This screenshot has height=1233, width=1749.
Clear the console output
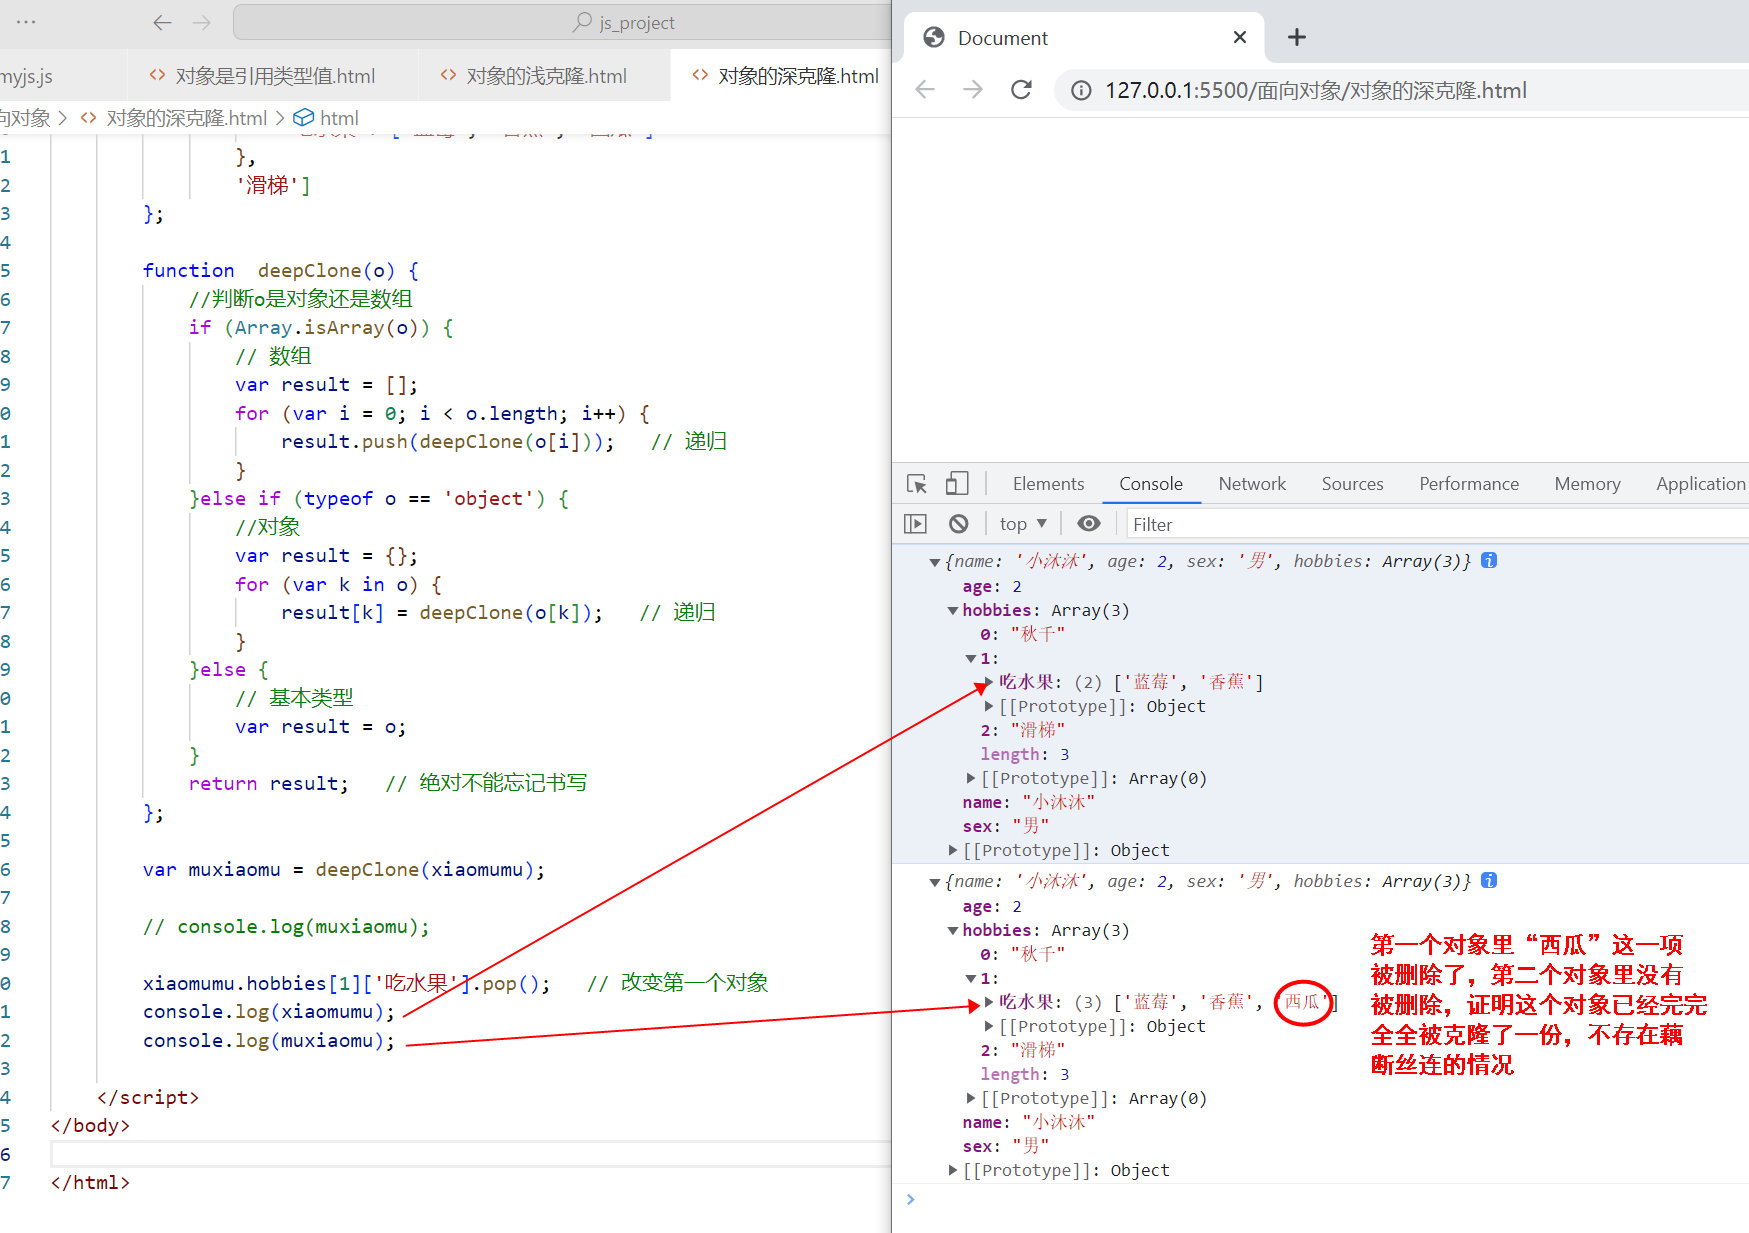[959, 524]
